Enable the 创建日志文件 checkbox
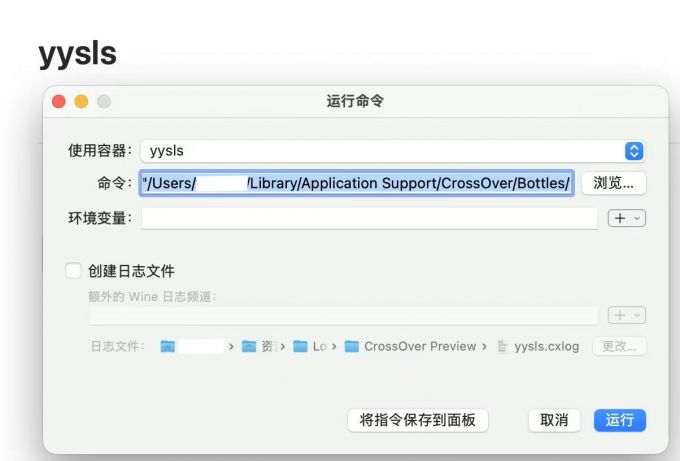 73,271
